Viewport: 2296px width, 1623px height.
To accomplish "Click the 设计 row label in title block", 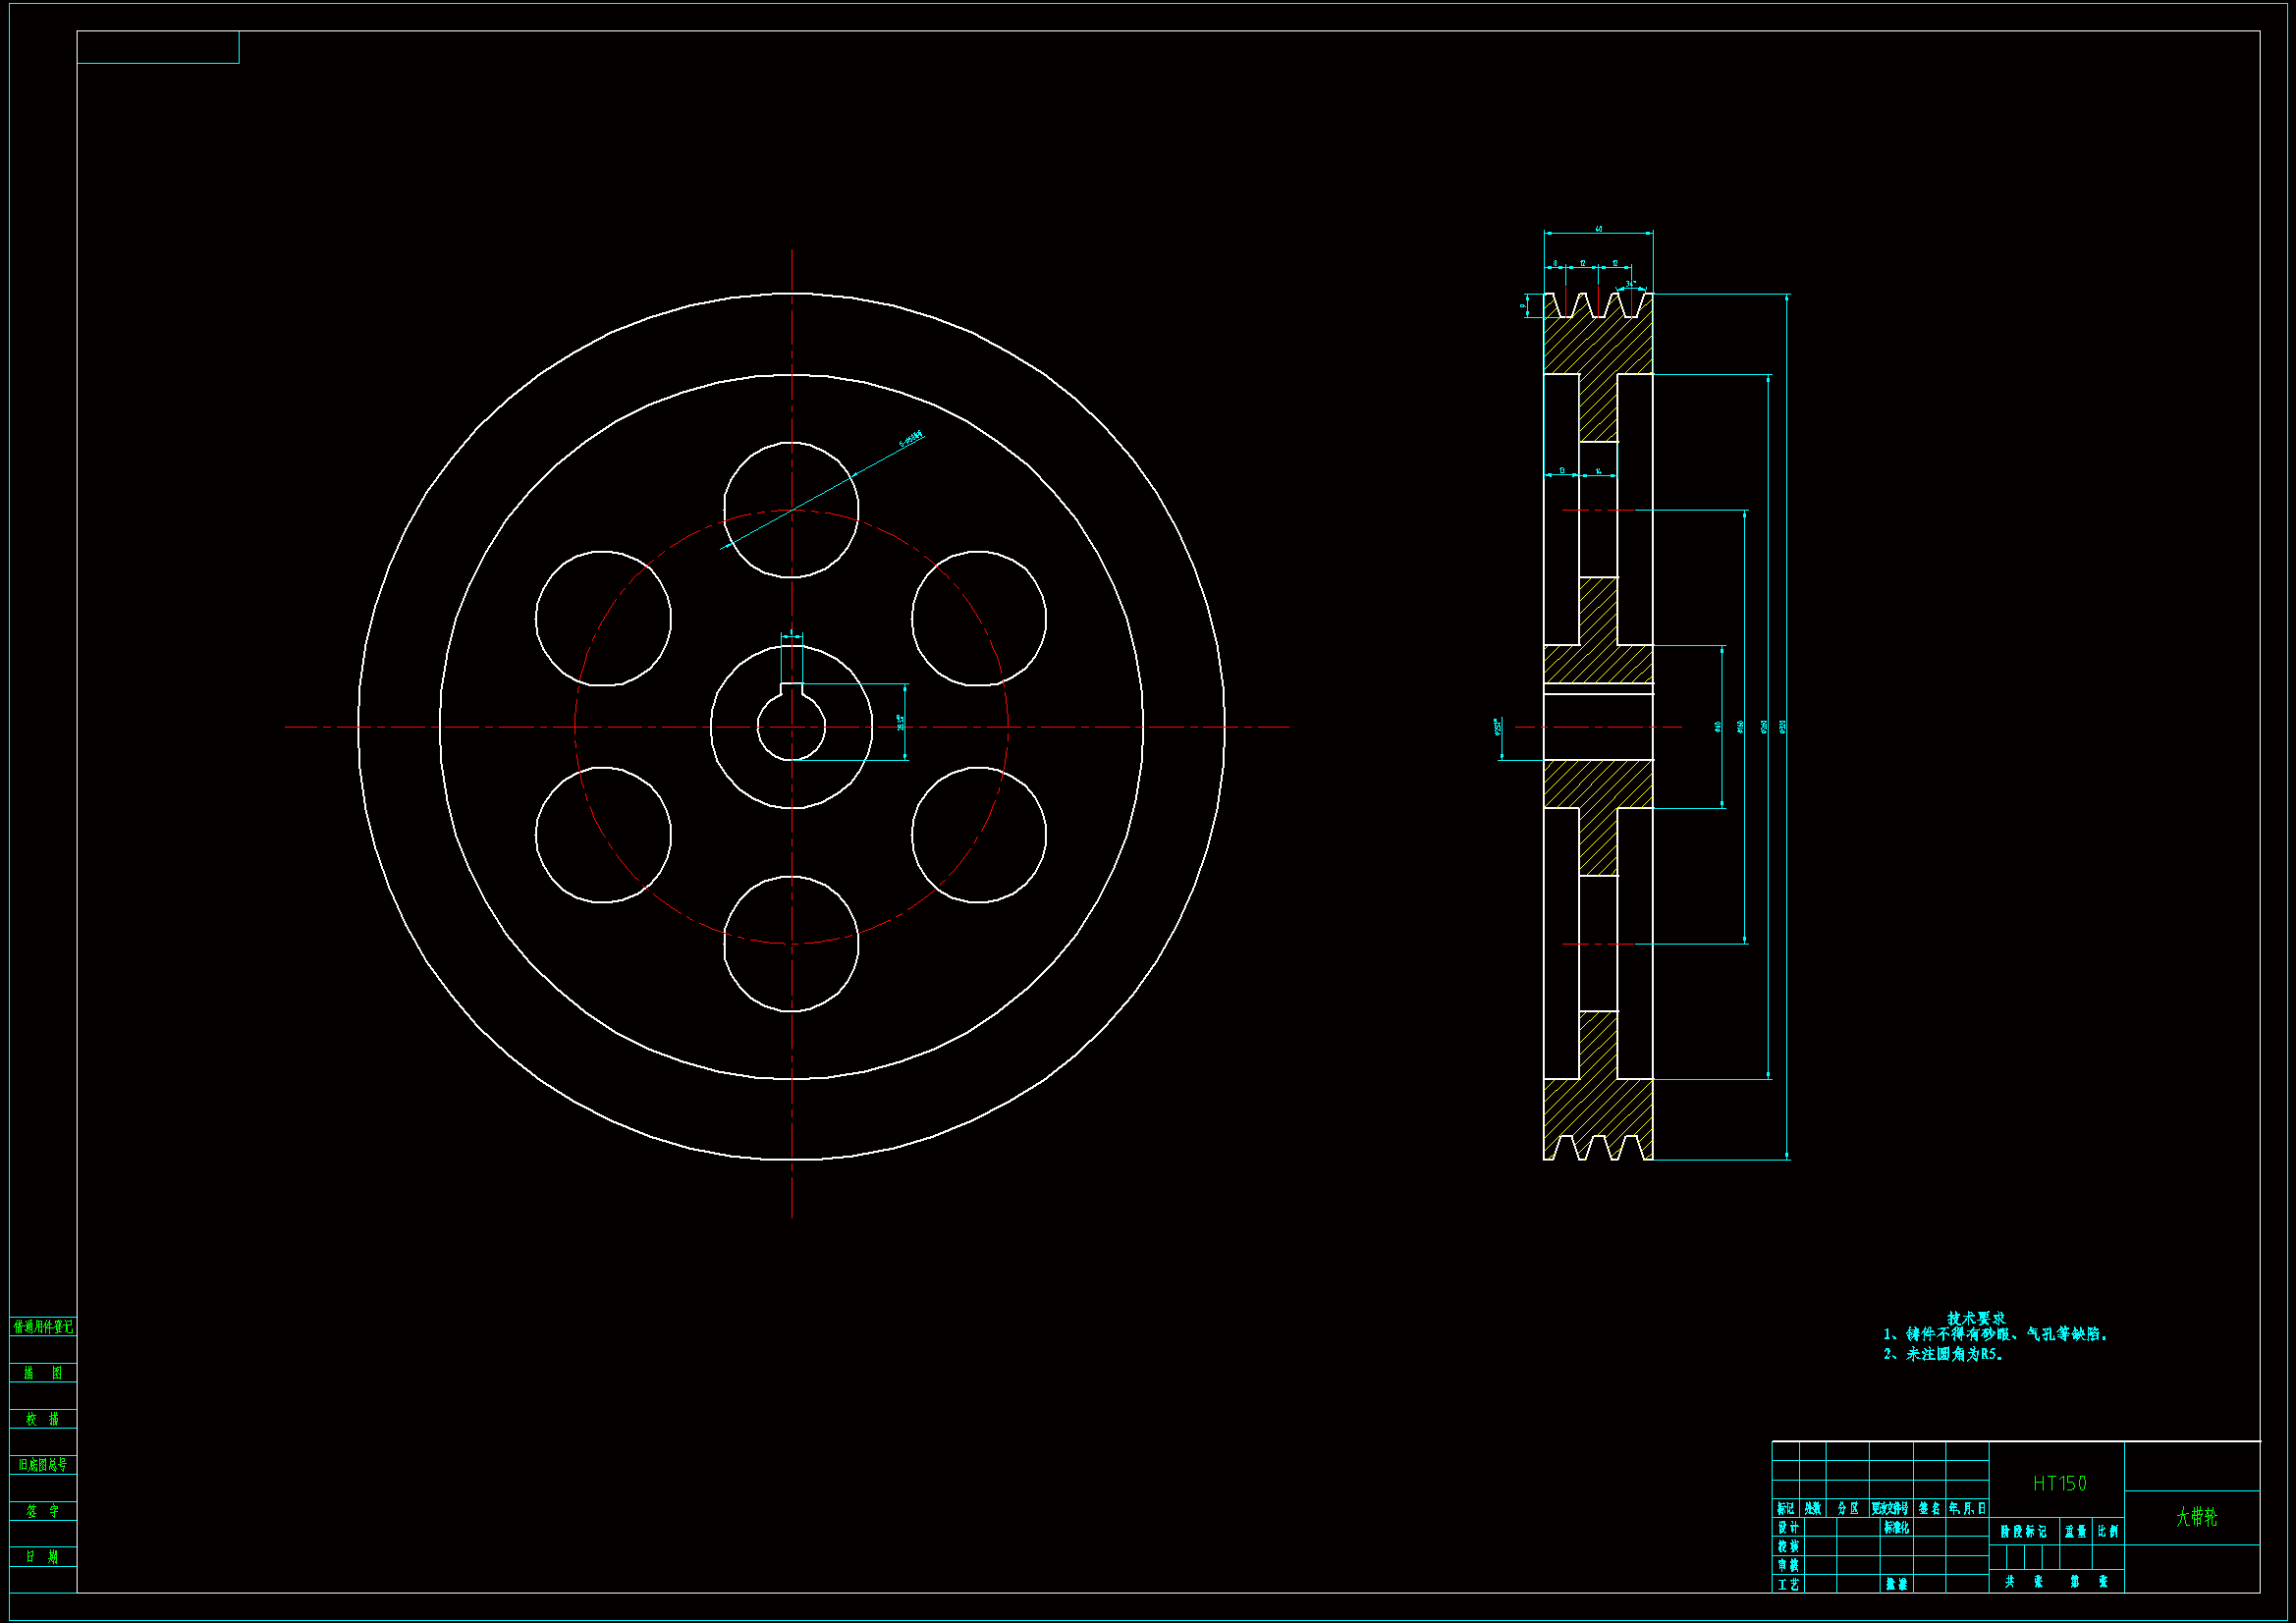I will (1788, 1528).
